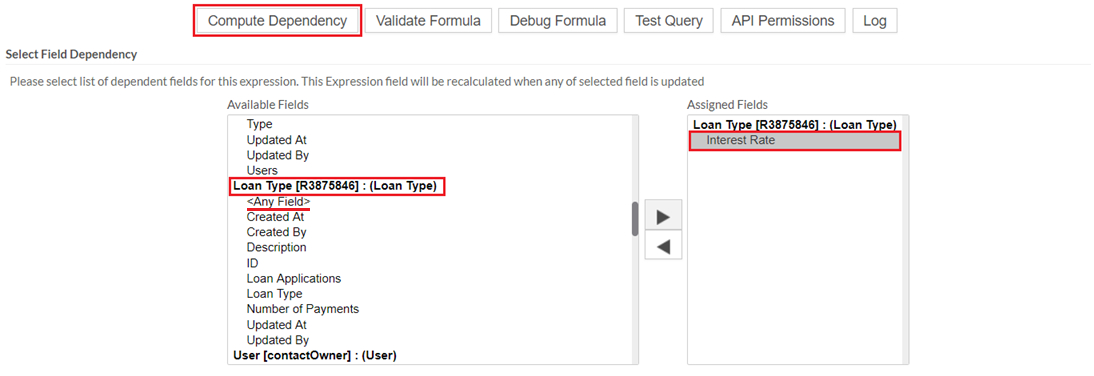Image resolution: width=1094 pixels, height=376 pixels.
Task: Select the <Any Field> entry
Action: tap(278, 202)
